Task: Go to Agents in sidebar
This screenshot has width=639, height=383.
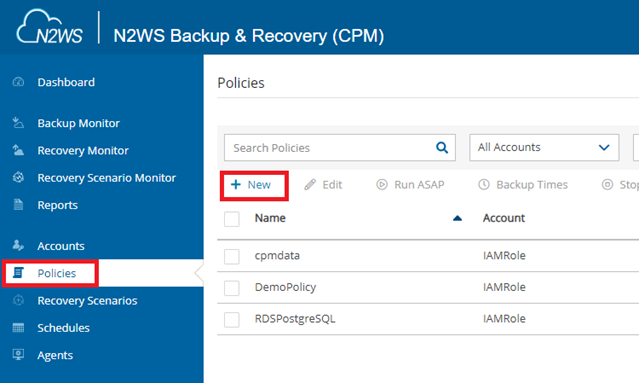Action: click(x=55, y=355)
